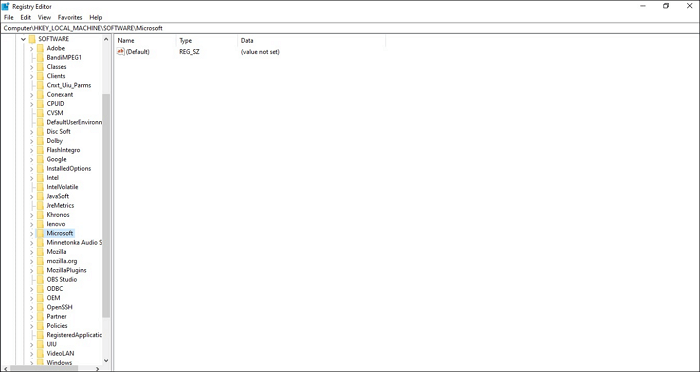Select the OpenSSH key
Screen dimensions: 700x372
59,307
